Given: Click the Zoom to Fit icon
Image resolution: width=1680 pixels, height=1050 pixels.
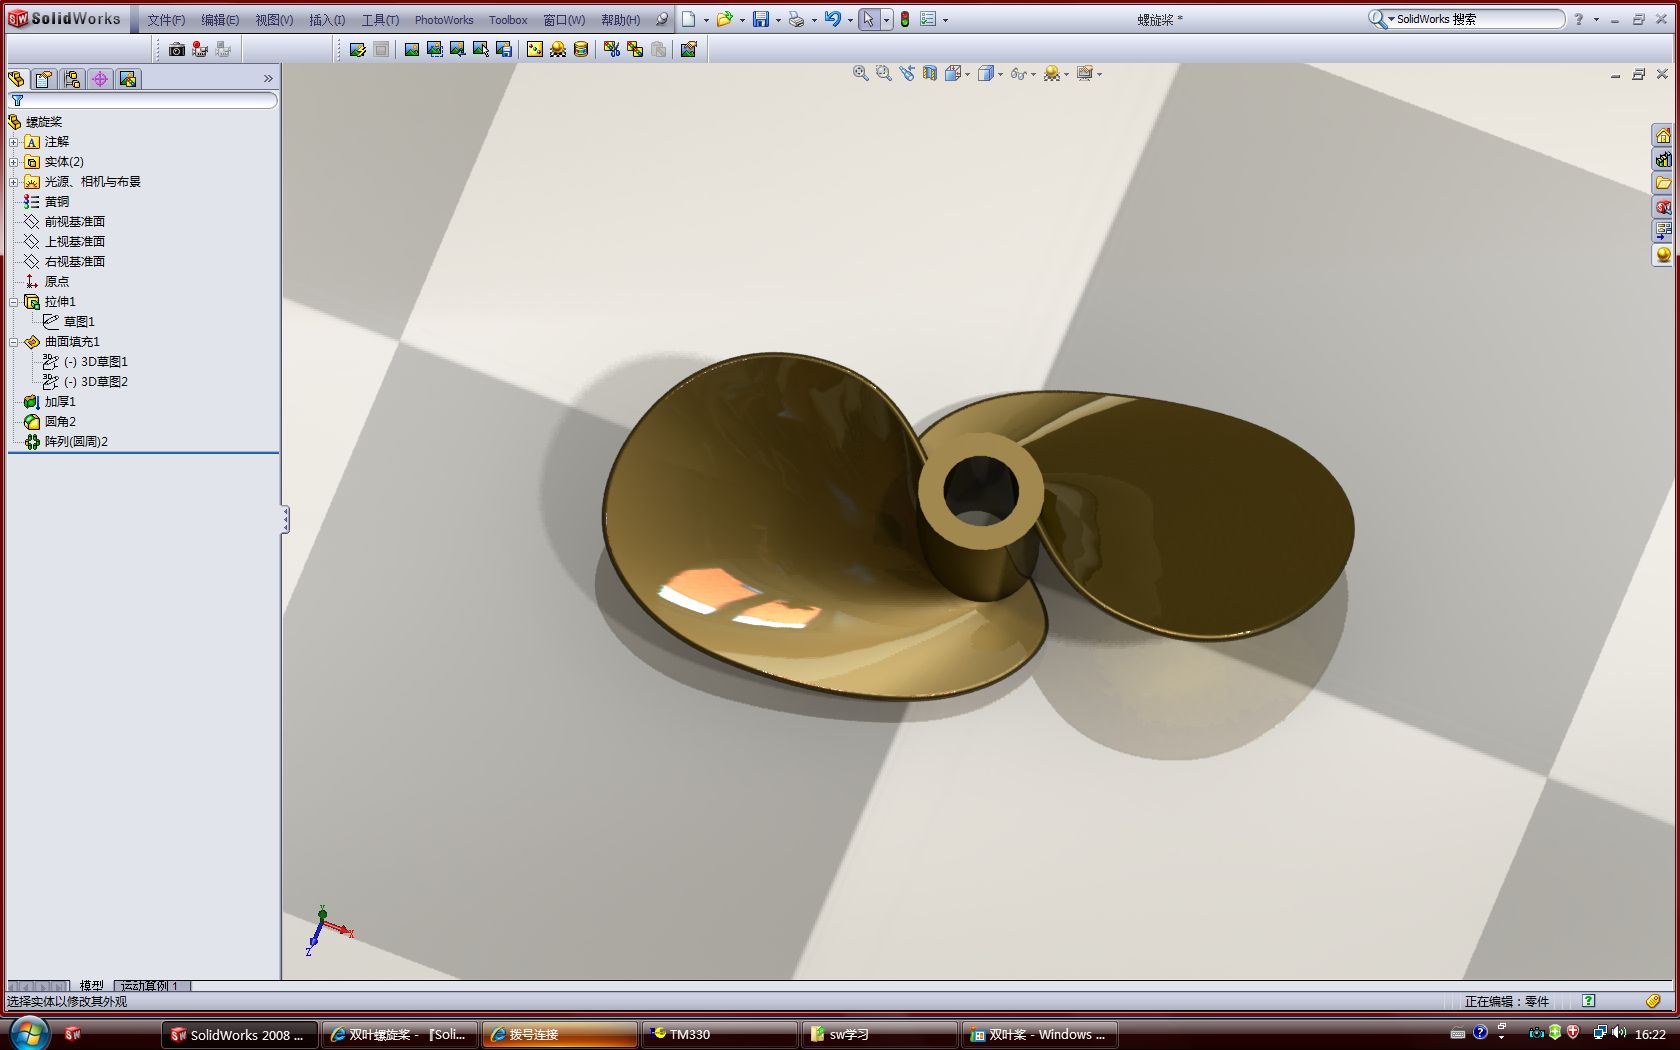Looking at the screenshot, I should coord(860,73).
